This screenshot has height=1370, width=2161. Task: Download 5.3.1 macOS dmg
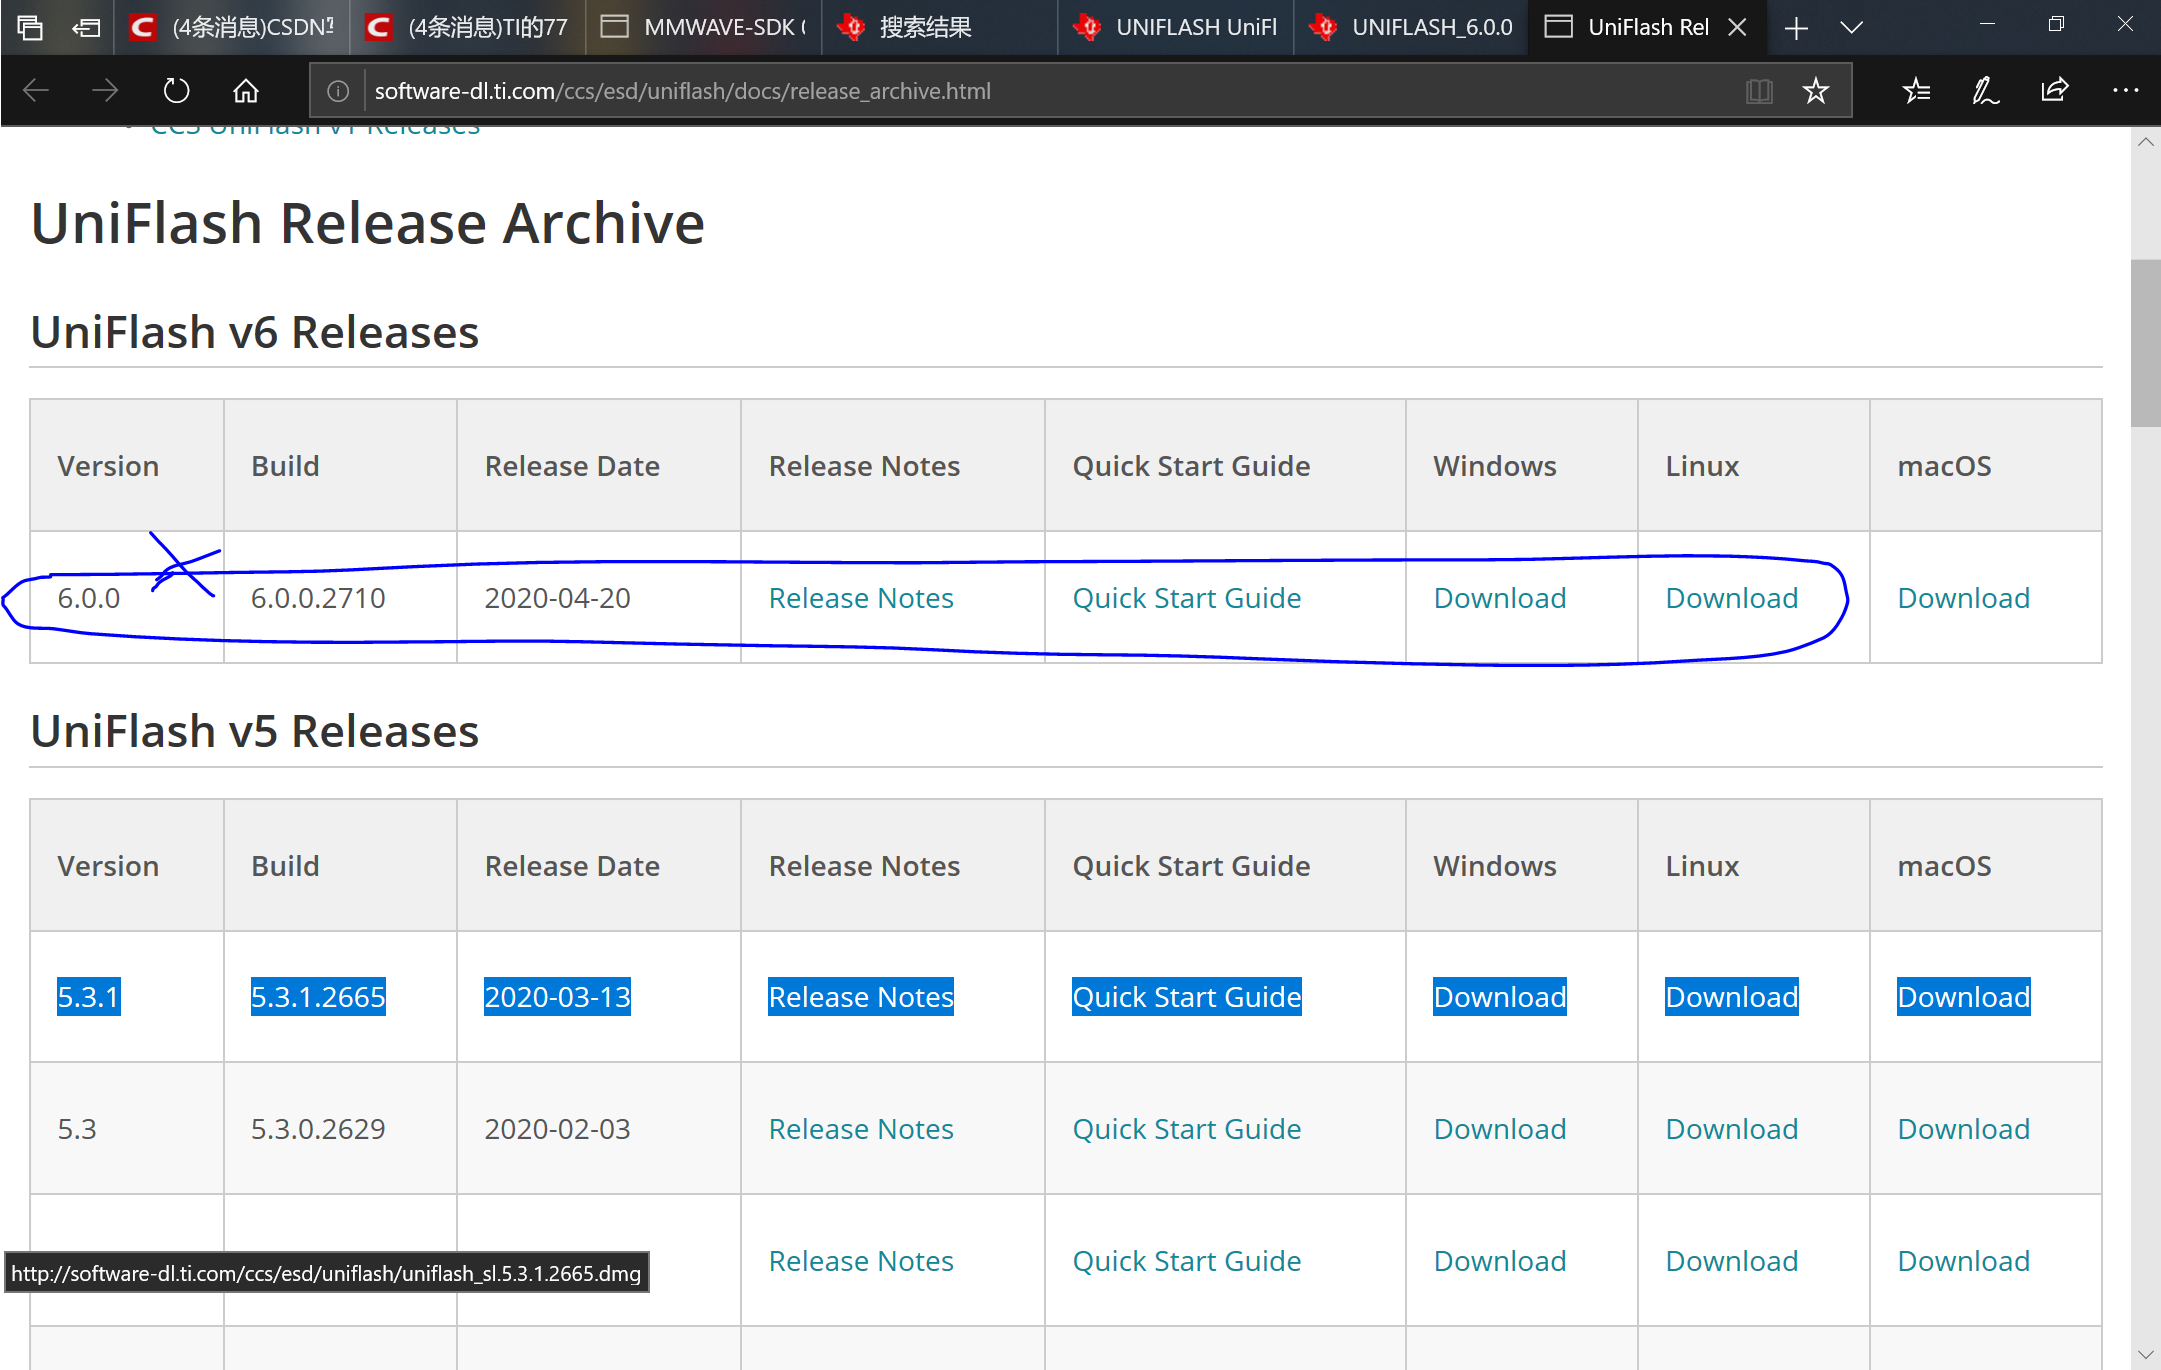click(1964, 997)
